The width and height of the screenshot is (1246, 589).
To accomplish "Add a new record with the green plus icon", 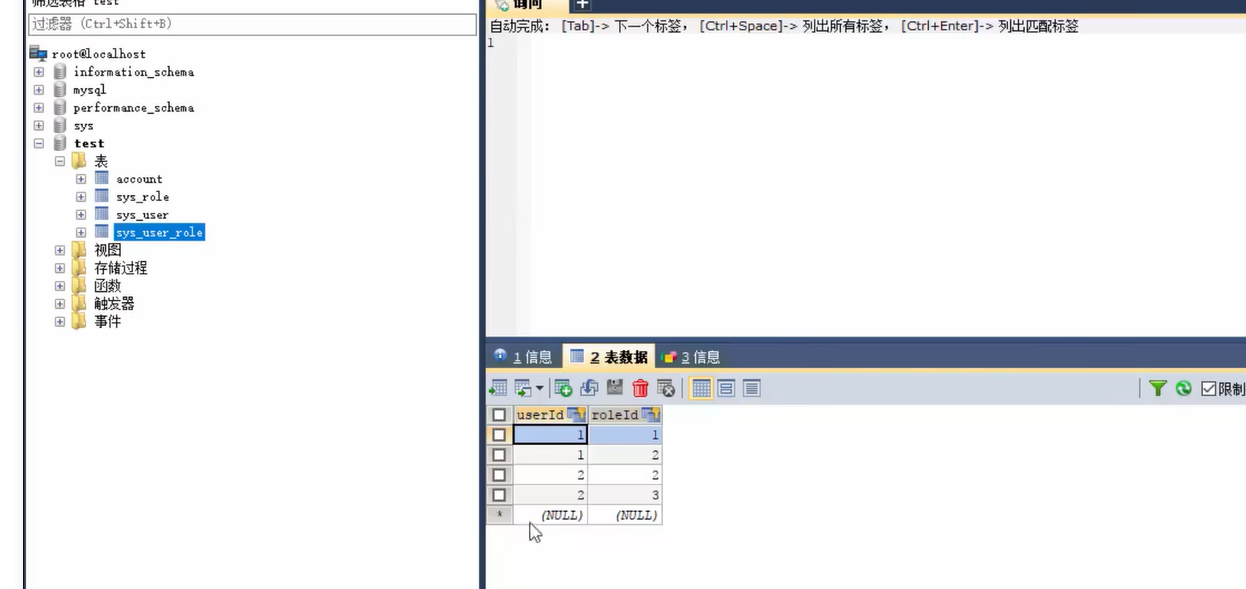I will (x=563, y=390).
